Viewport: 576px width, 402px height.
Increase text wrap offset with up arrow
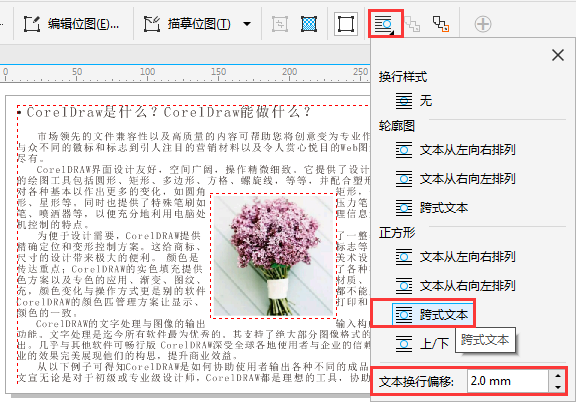click(x=558, y=376)
